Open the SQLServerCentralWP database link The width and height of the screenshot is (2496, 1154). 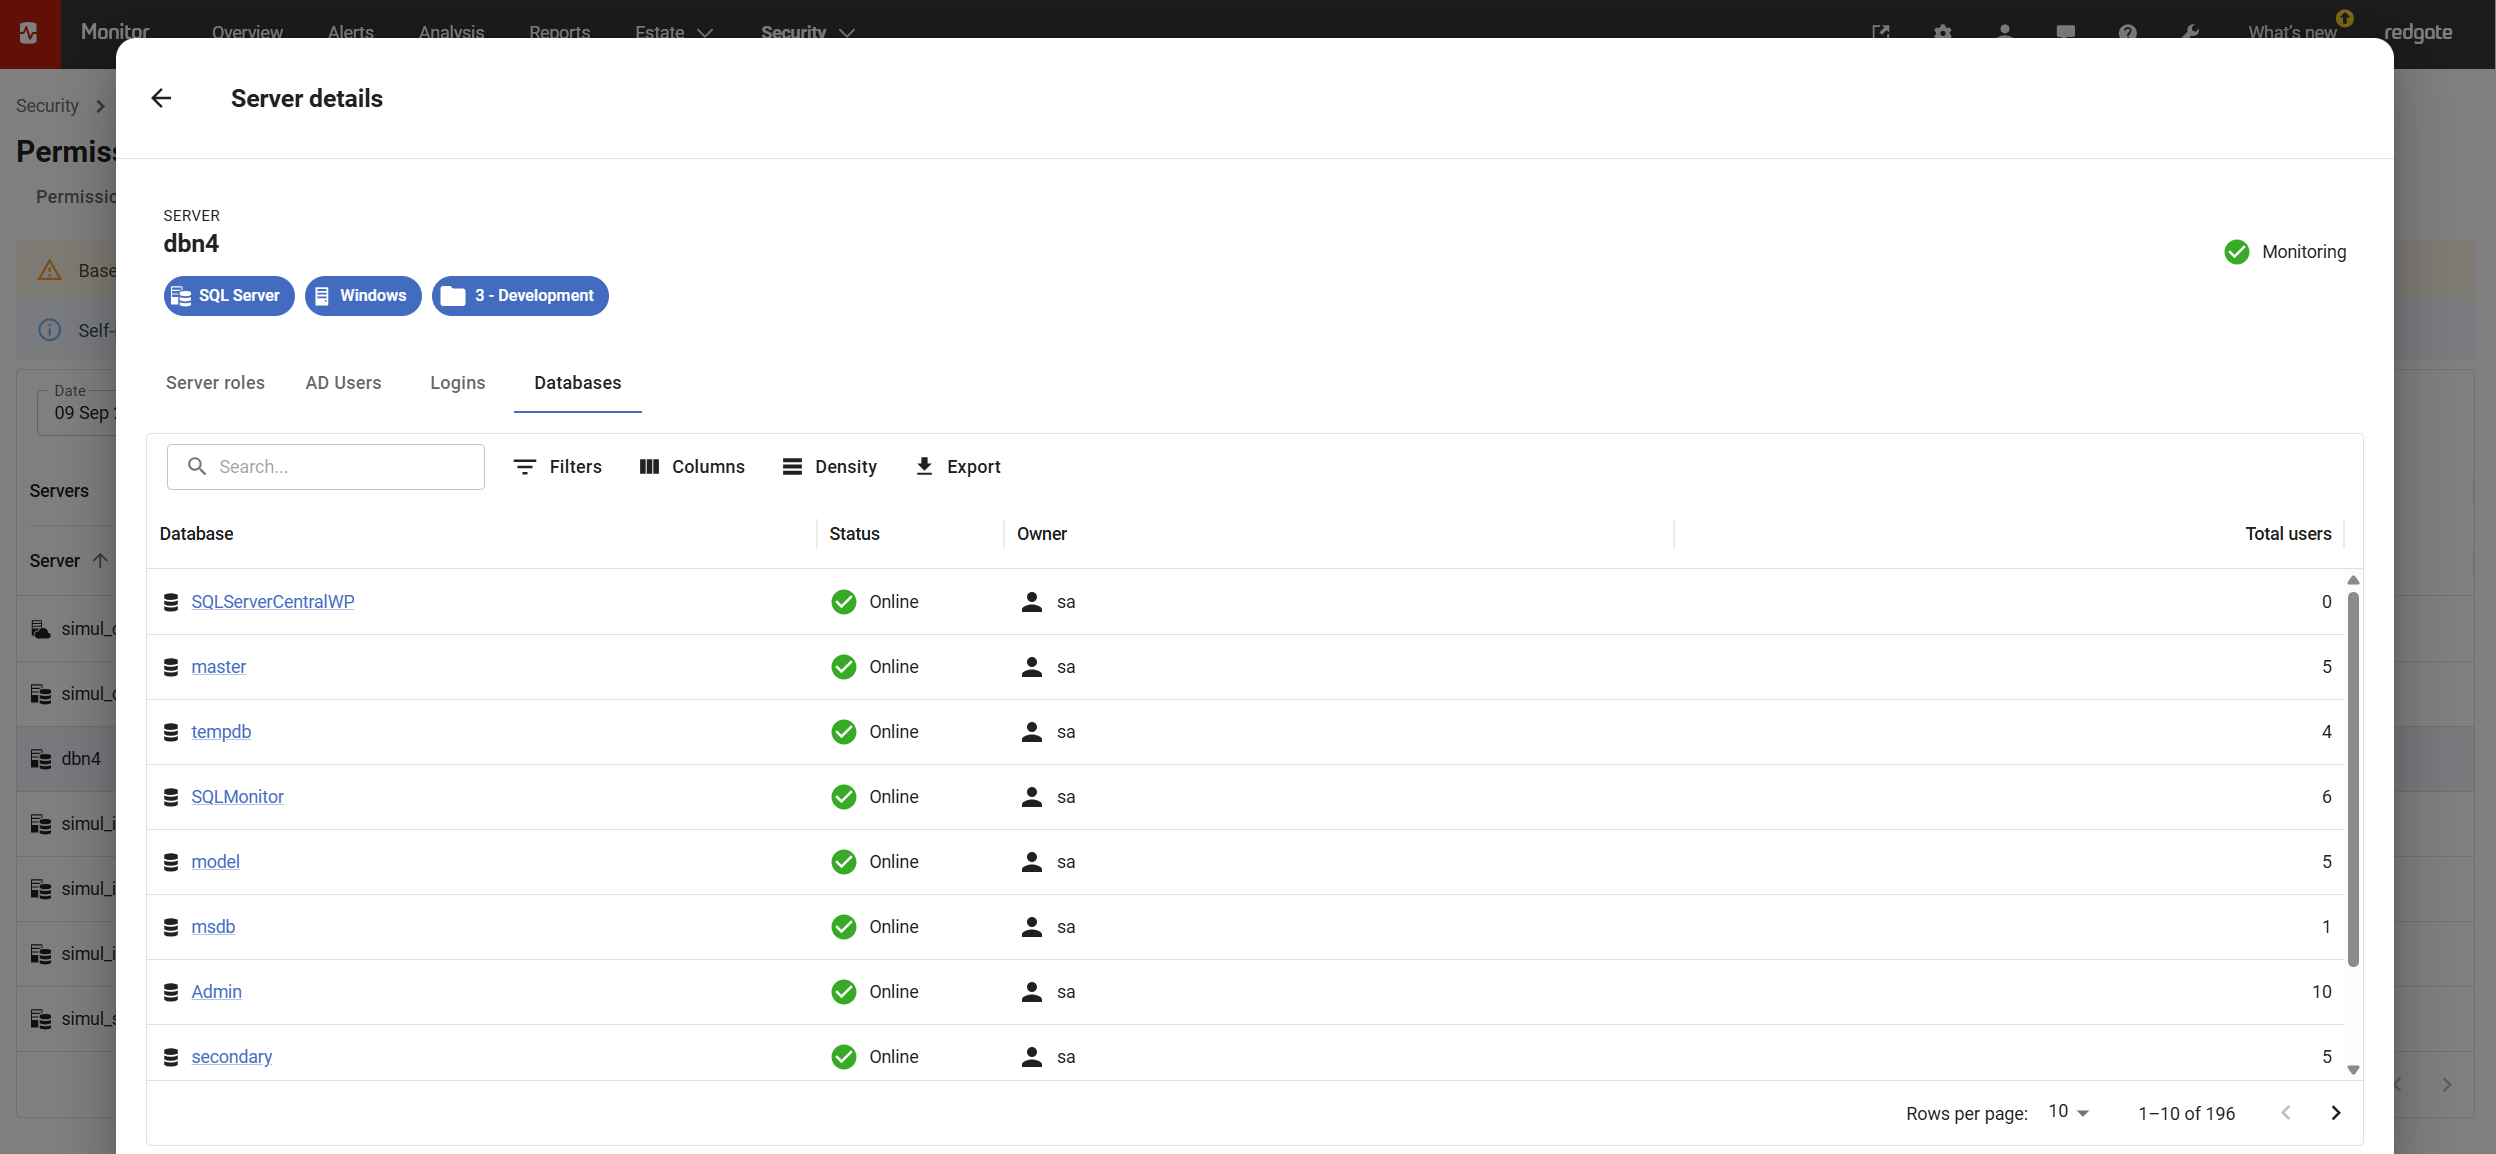272,602
